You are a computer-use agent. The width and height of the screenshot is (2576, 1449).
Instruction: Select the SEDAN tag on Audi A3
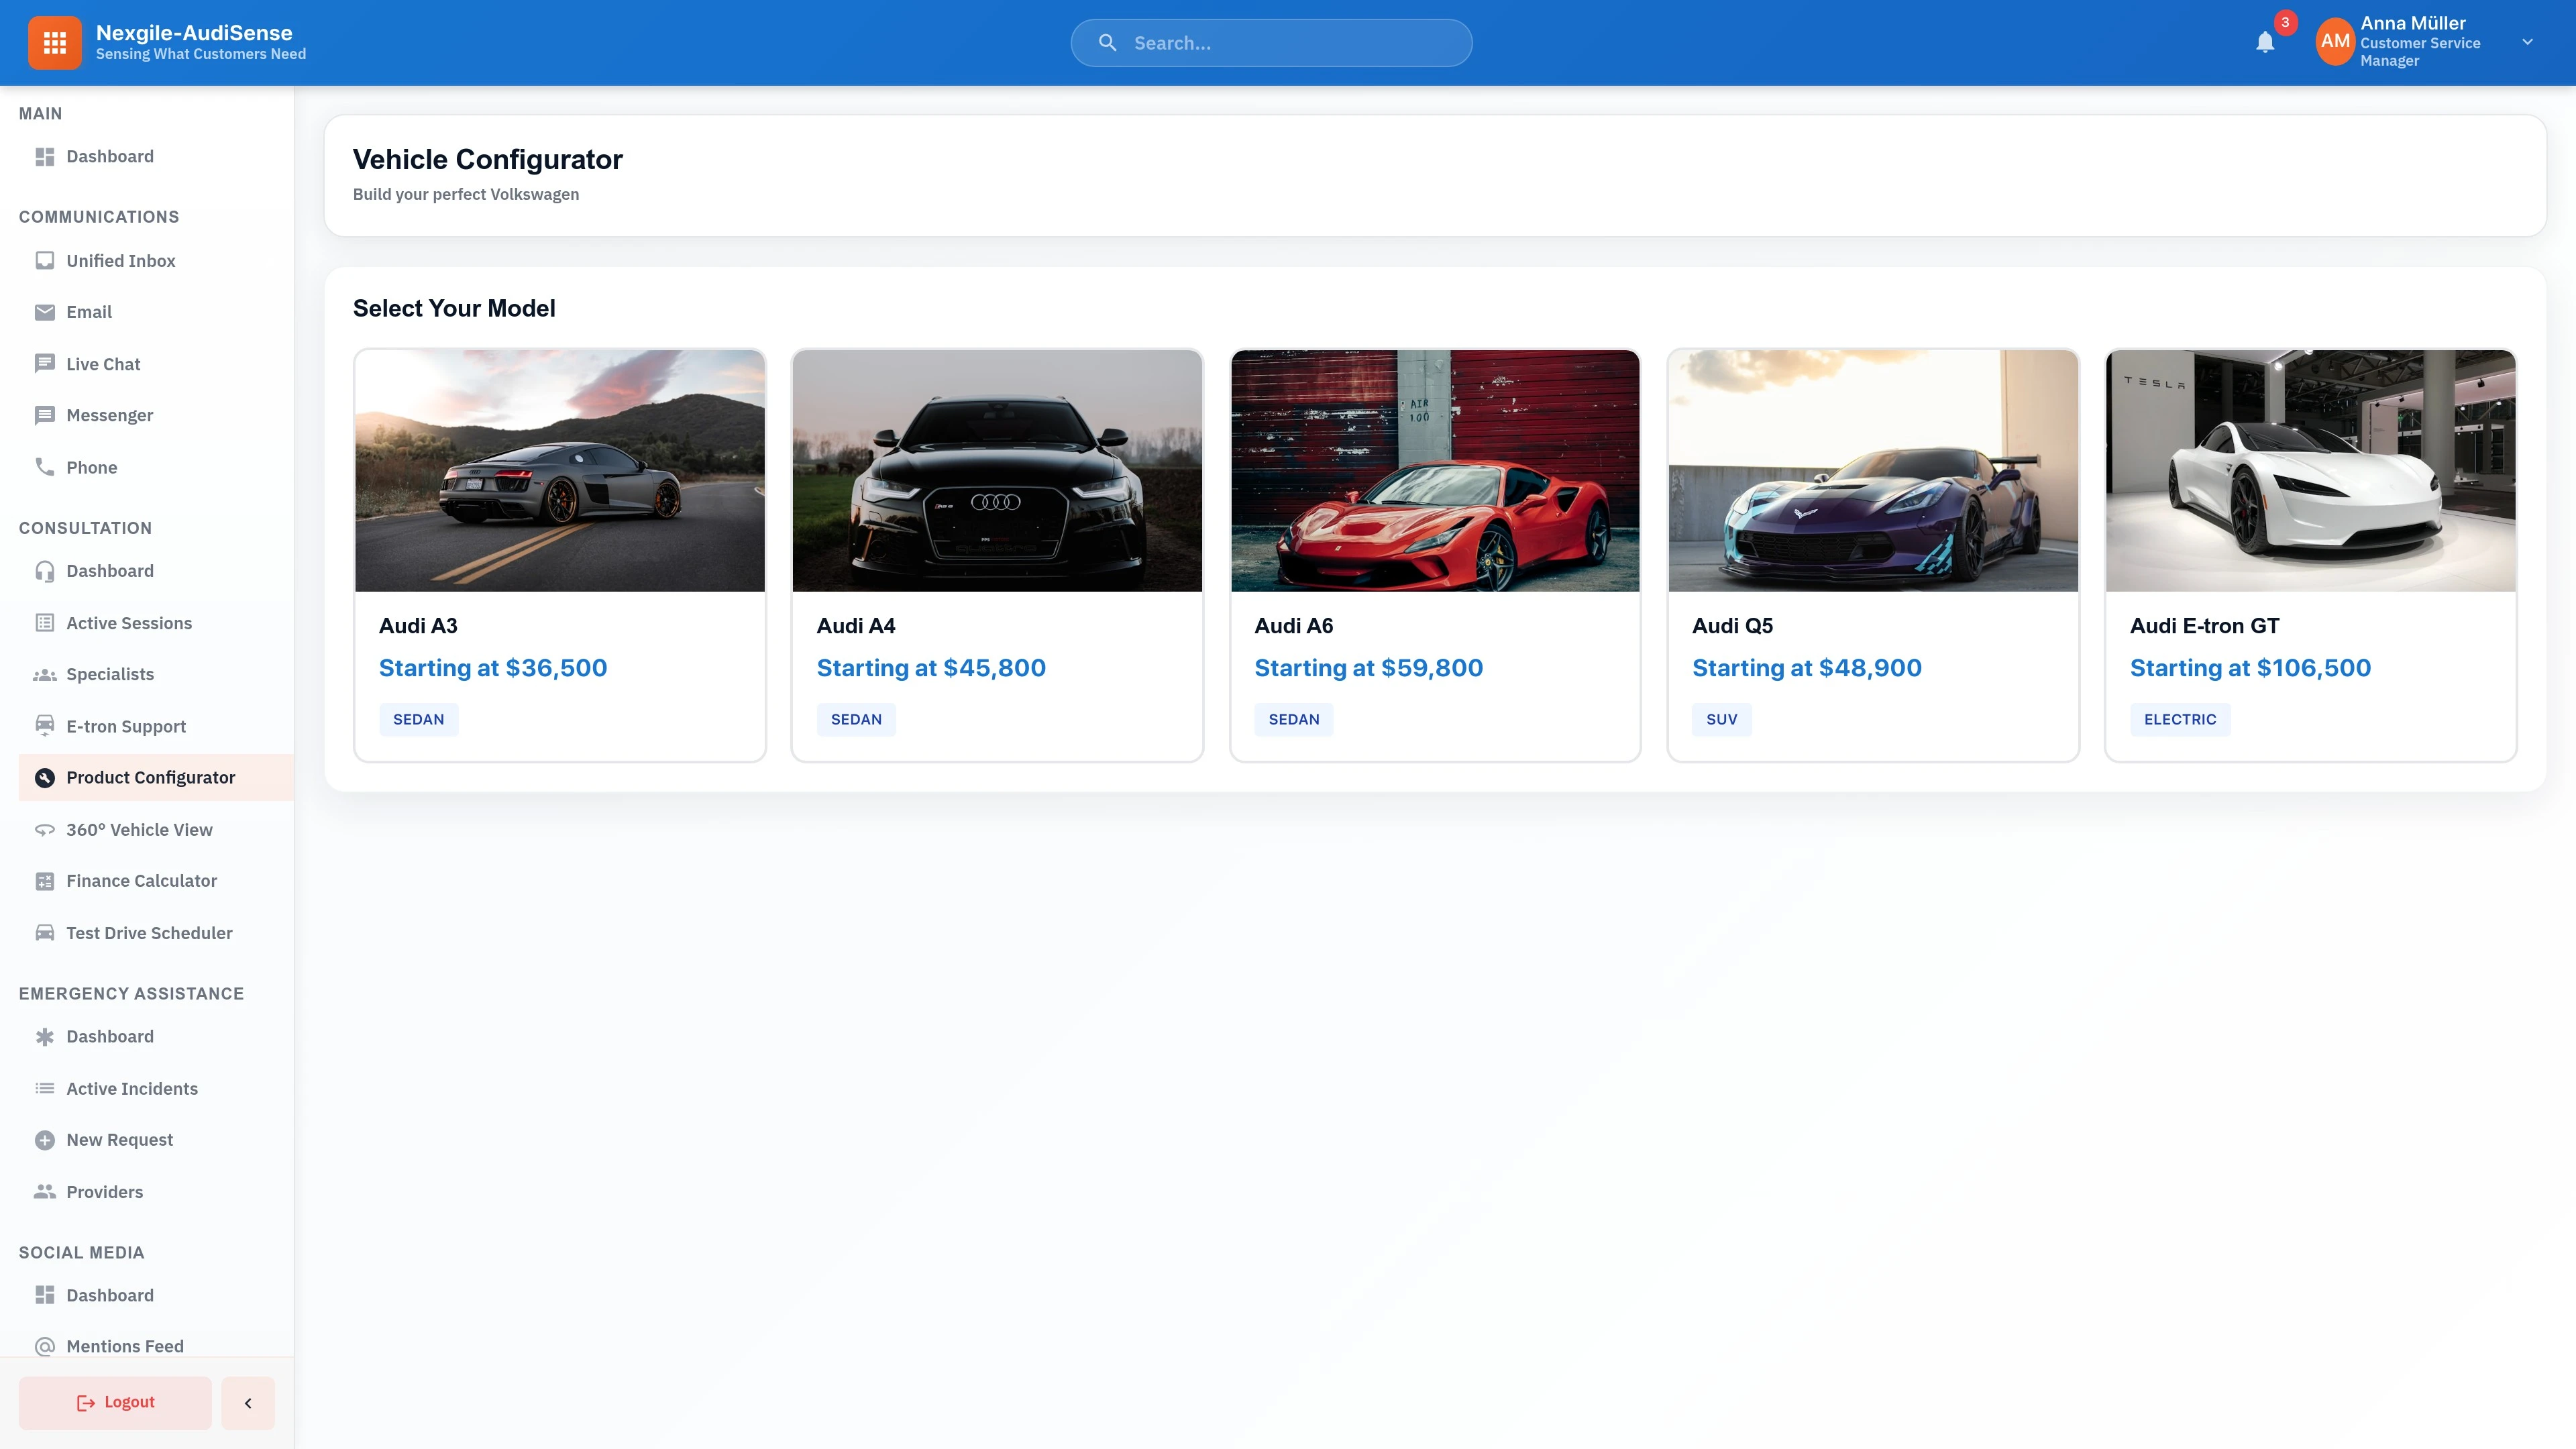tap(418, 719)
